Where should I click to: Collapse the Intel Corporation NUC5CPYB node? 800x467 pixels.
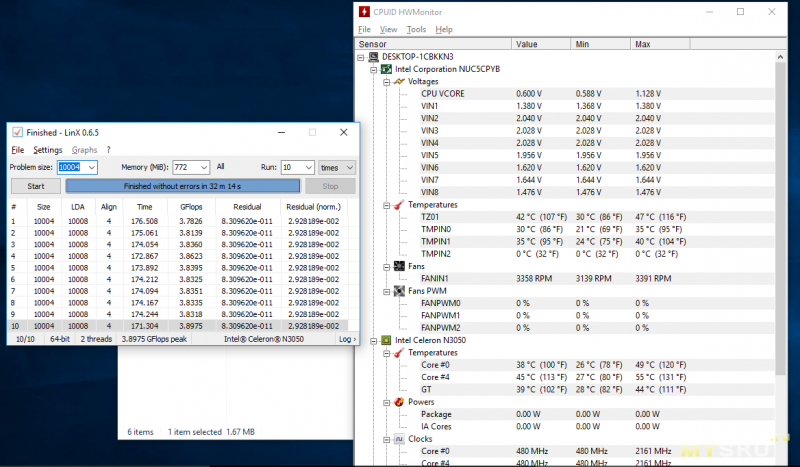373,69
